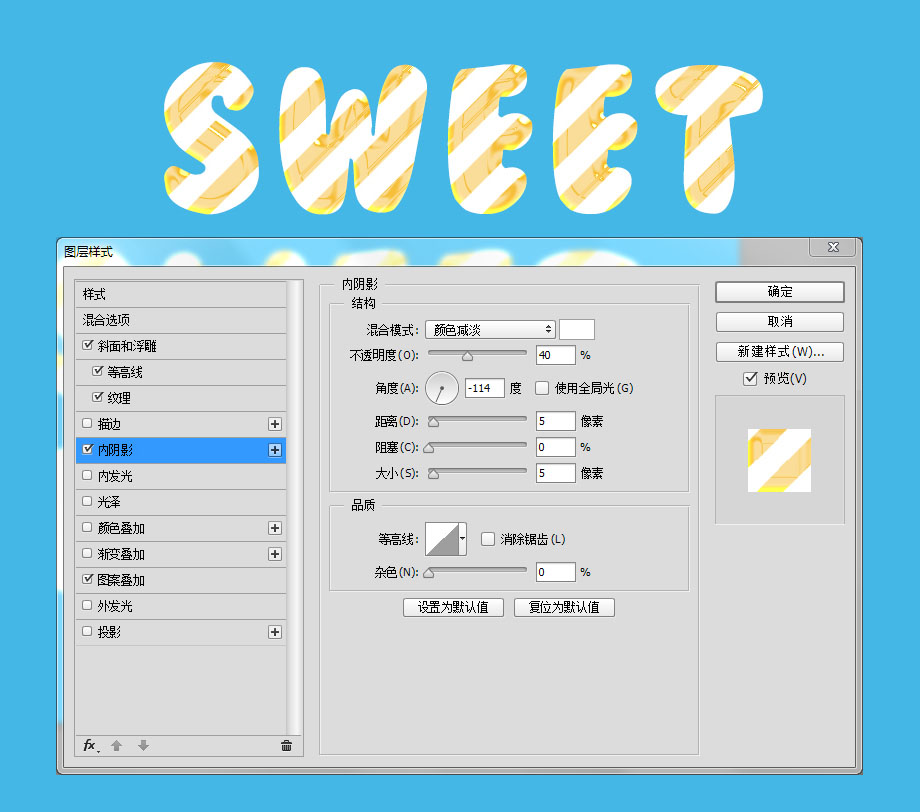Image resolution: width=920 pixels, height=812 pixels.
Task: Click the fx icon at panel bottom
Action: (x=88, y=745)
